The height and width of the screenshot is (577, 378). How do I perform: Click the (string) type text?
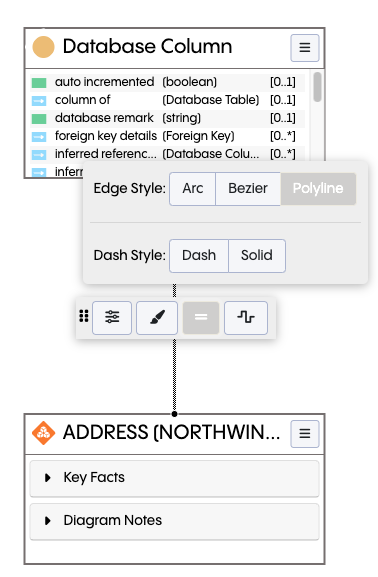coord(182,118)
